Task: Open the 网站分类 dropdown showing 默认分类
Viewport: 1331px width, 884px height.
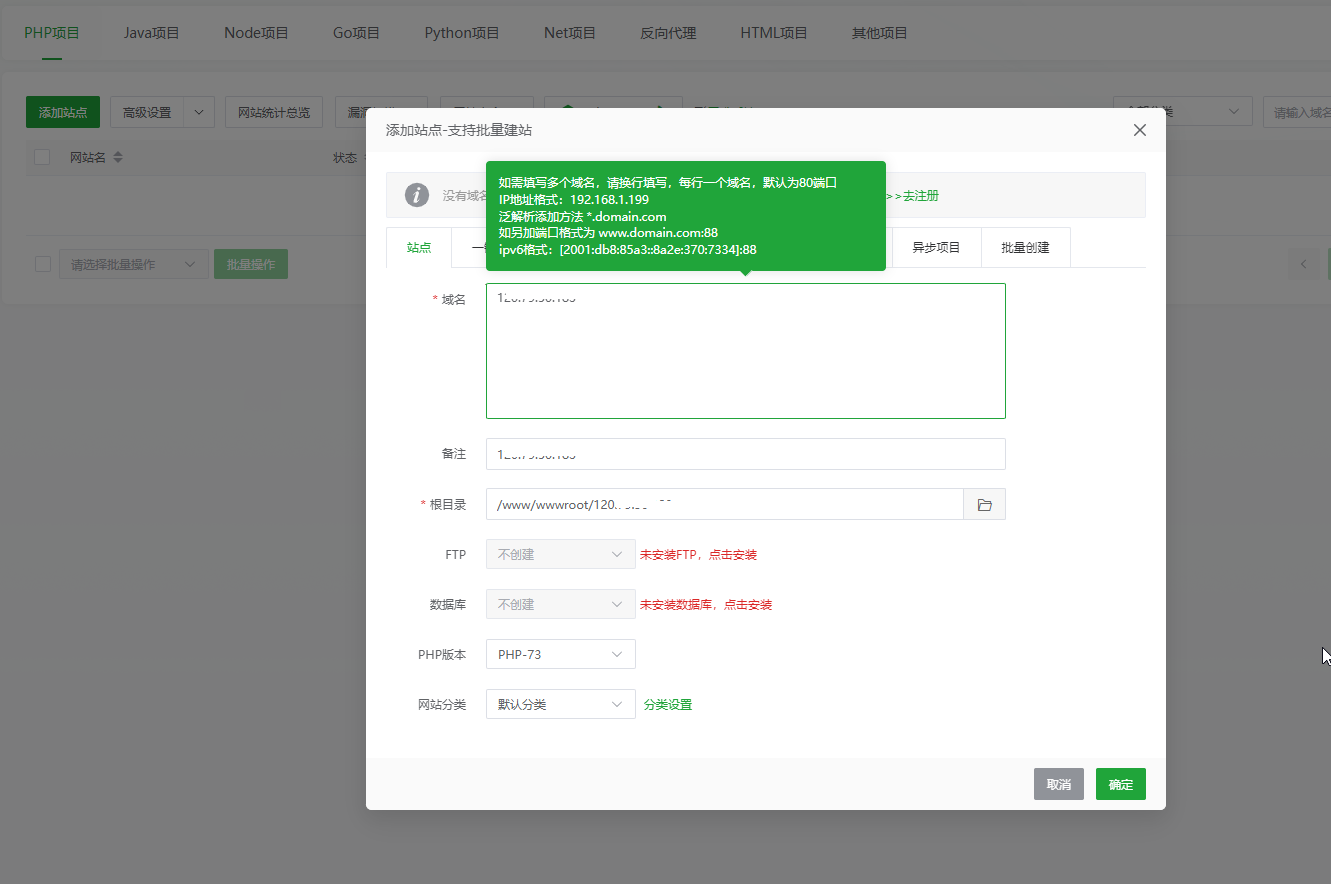Action: pos(560,704)
